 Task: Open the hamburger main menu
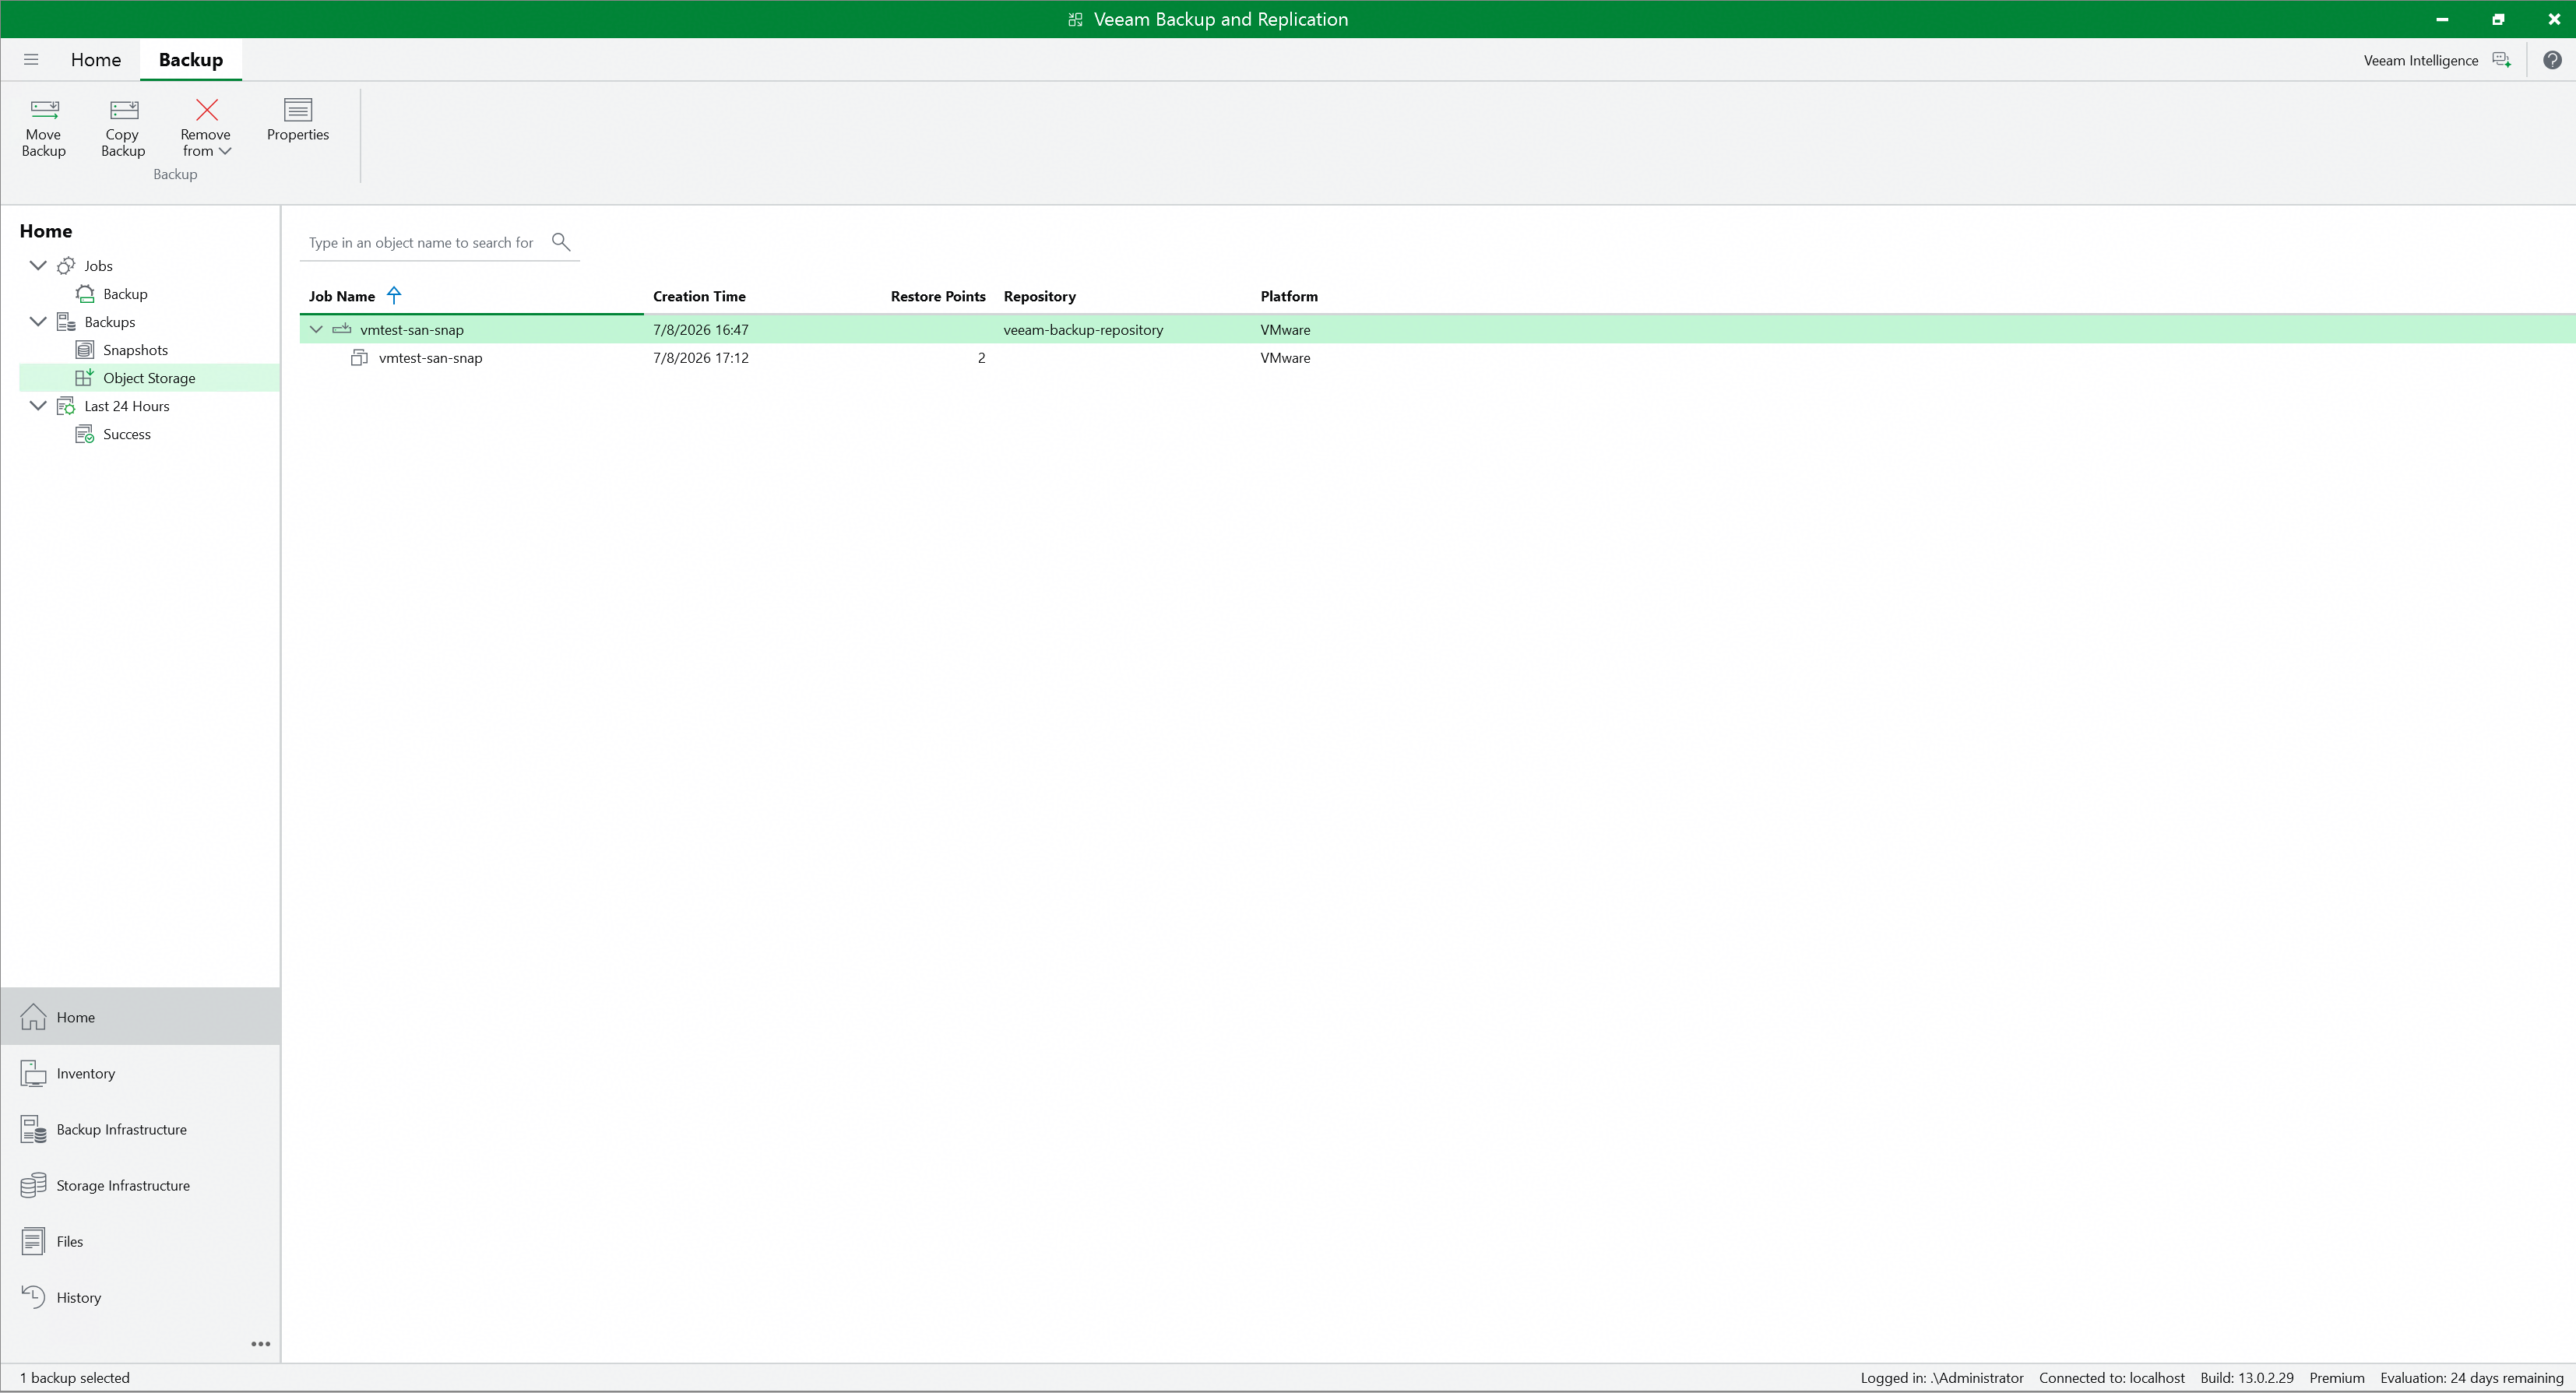click(31, 60)
